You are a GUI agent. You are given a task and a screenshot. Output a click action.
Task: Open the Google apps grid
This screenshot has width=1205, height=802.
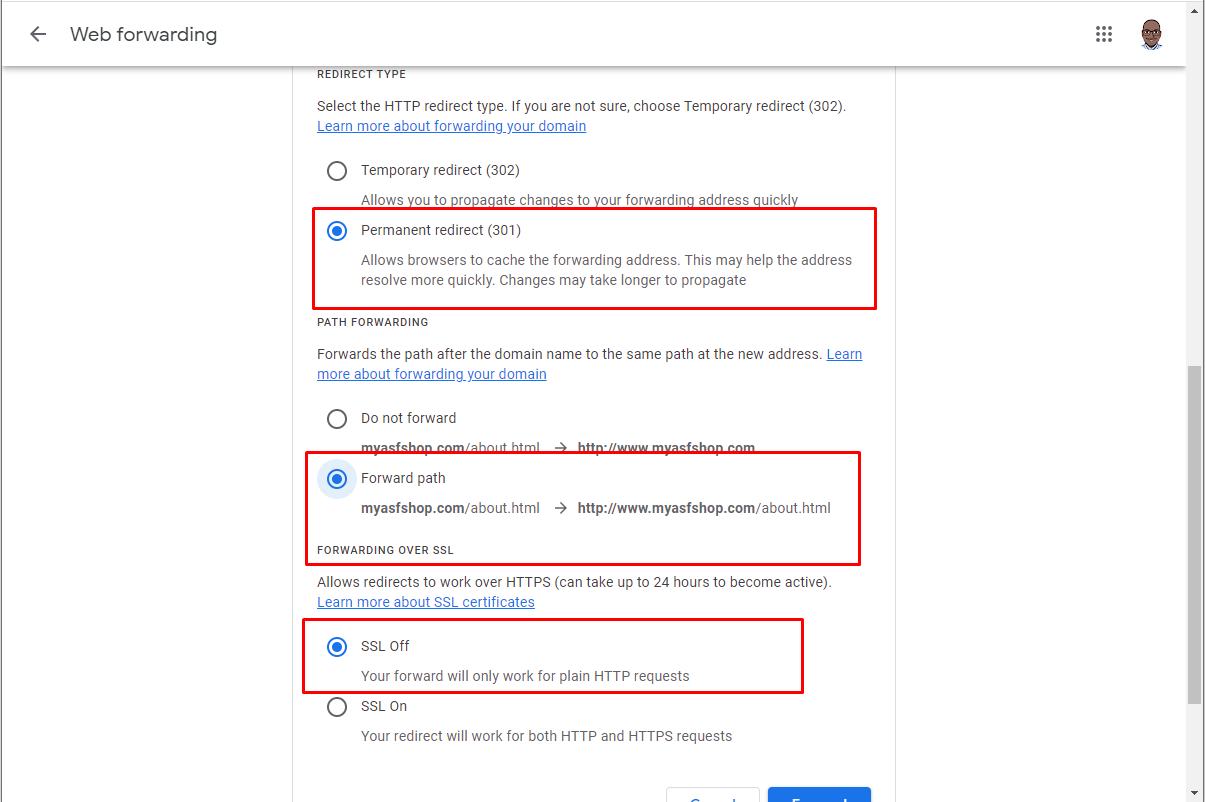coord(1104,34)
